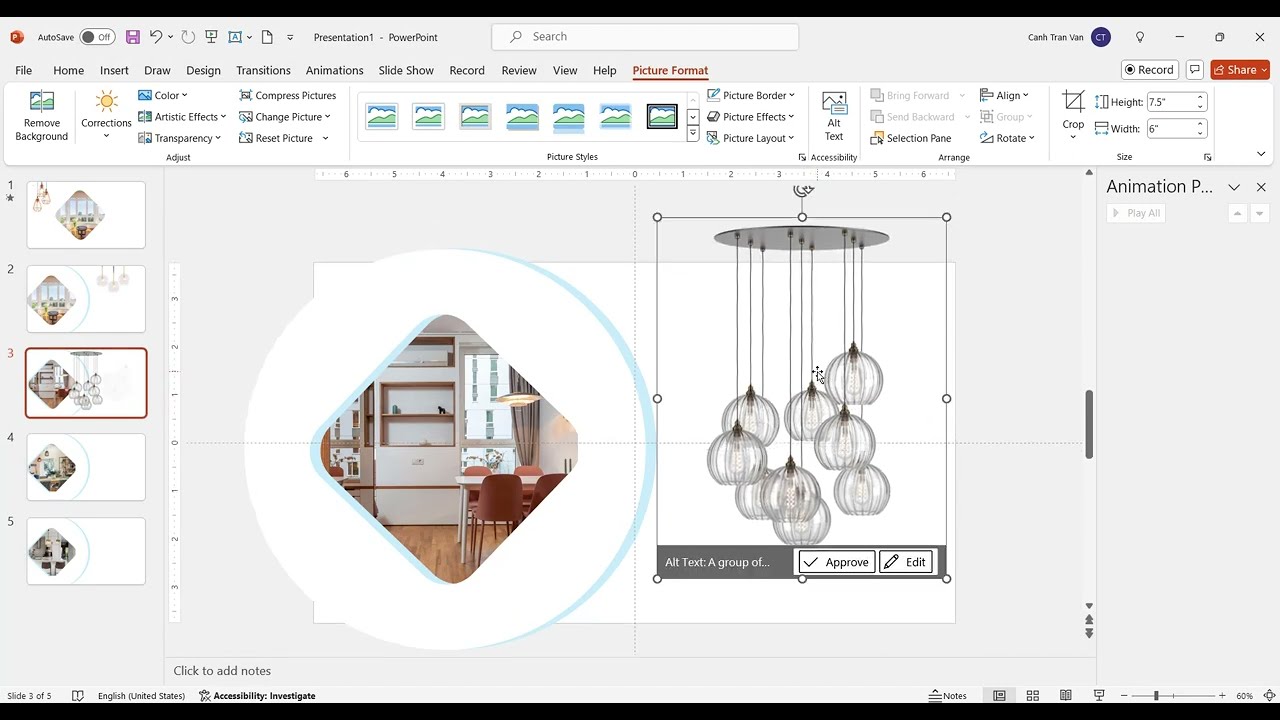Open the Color dropdown
Image resolution: width=1280 pixels, height=720 pixels.
[x=163, y=95]
